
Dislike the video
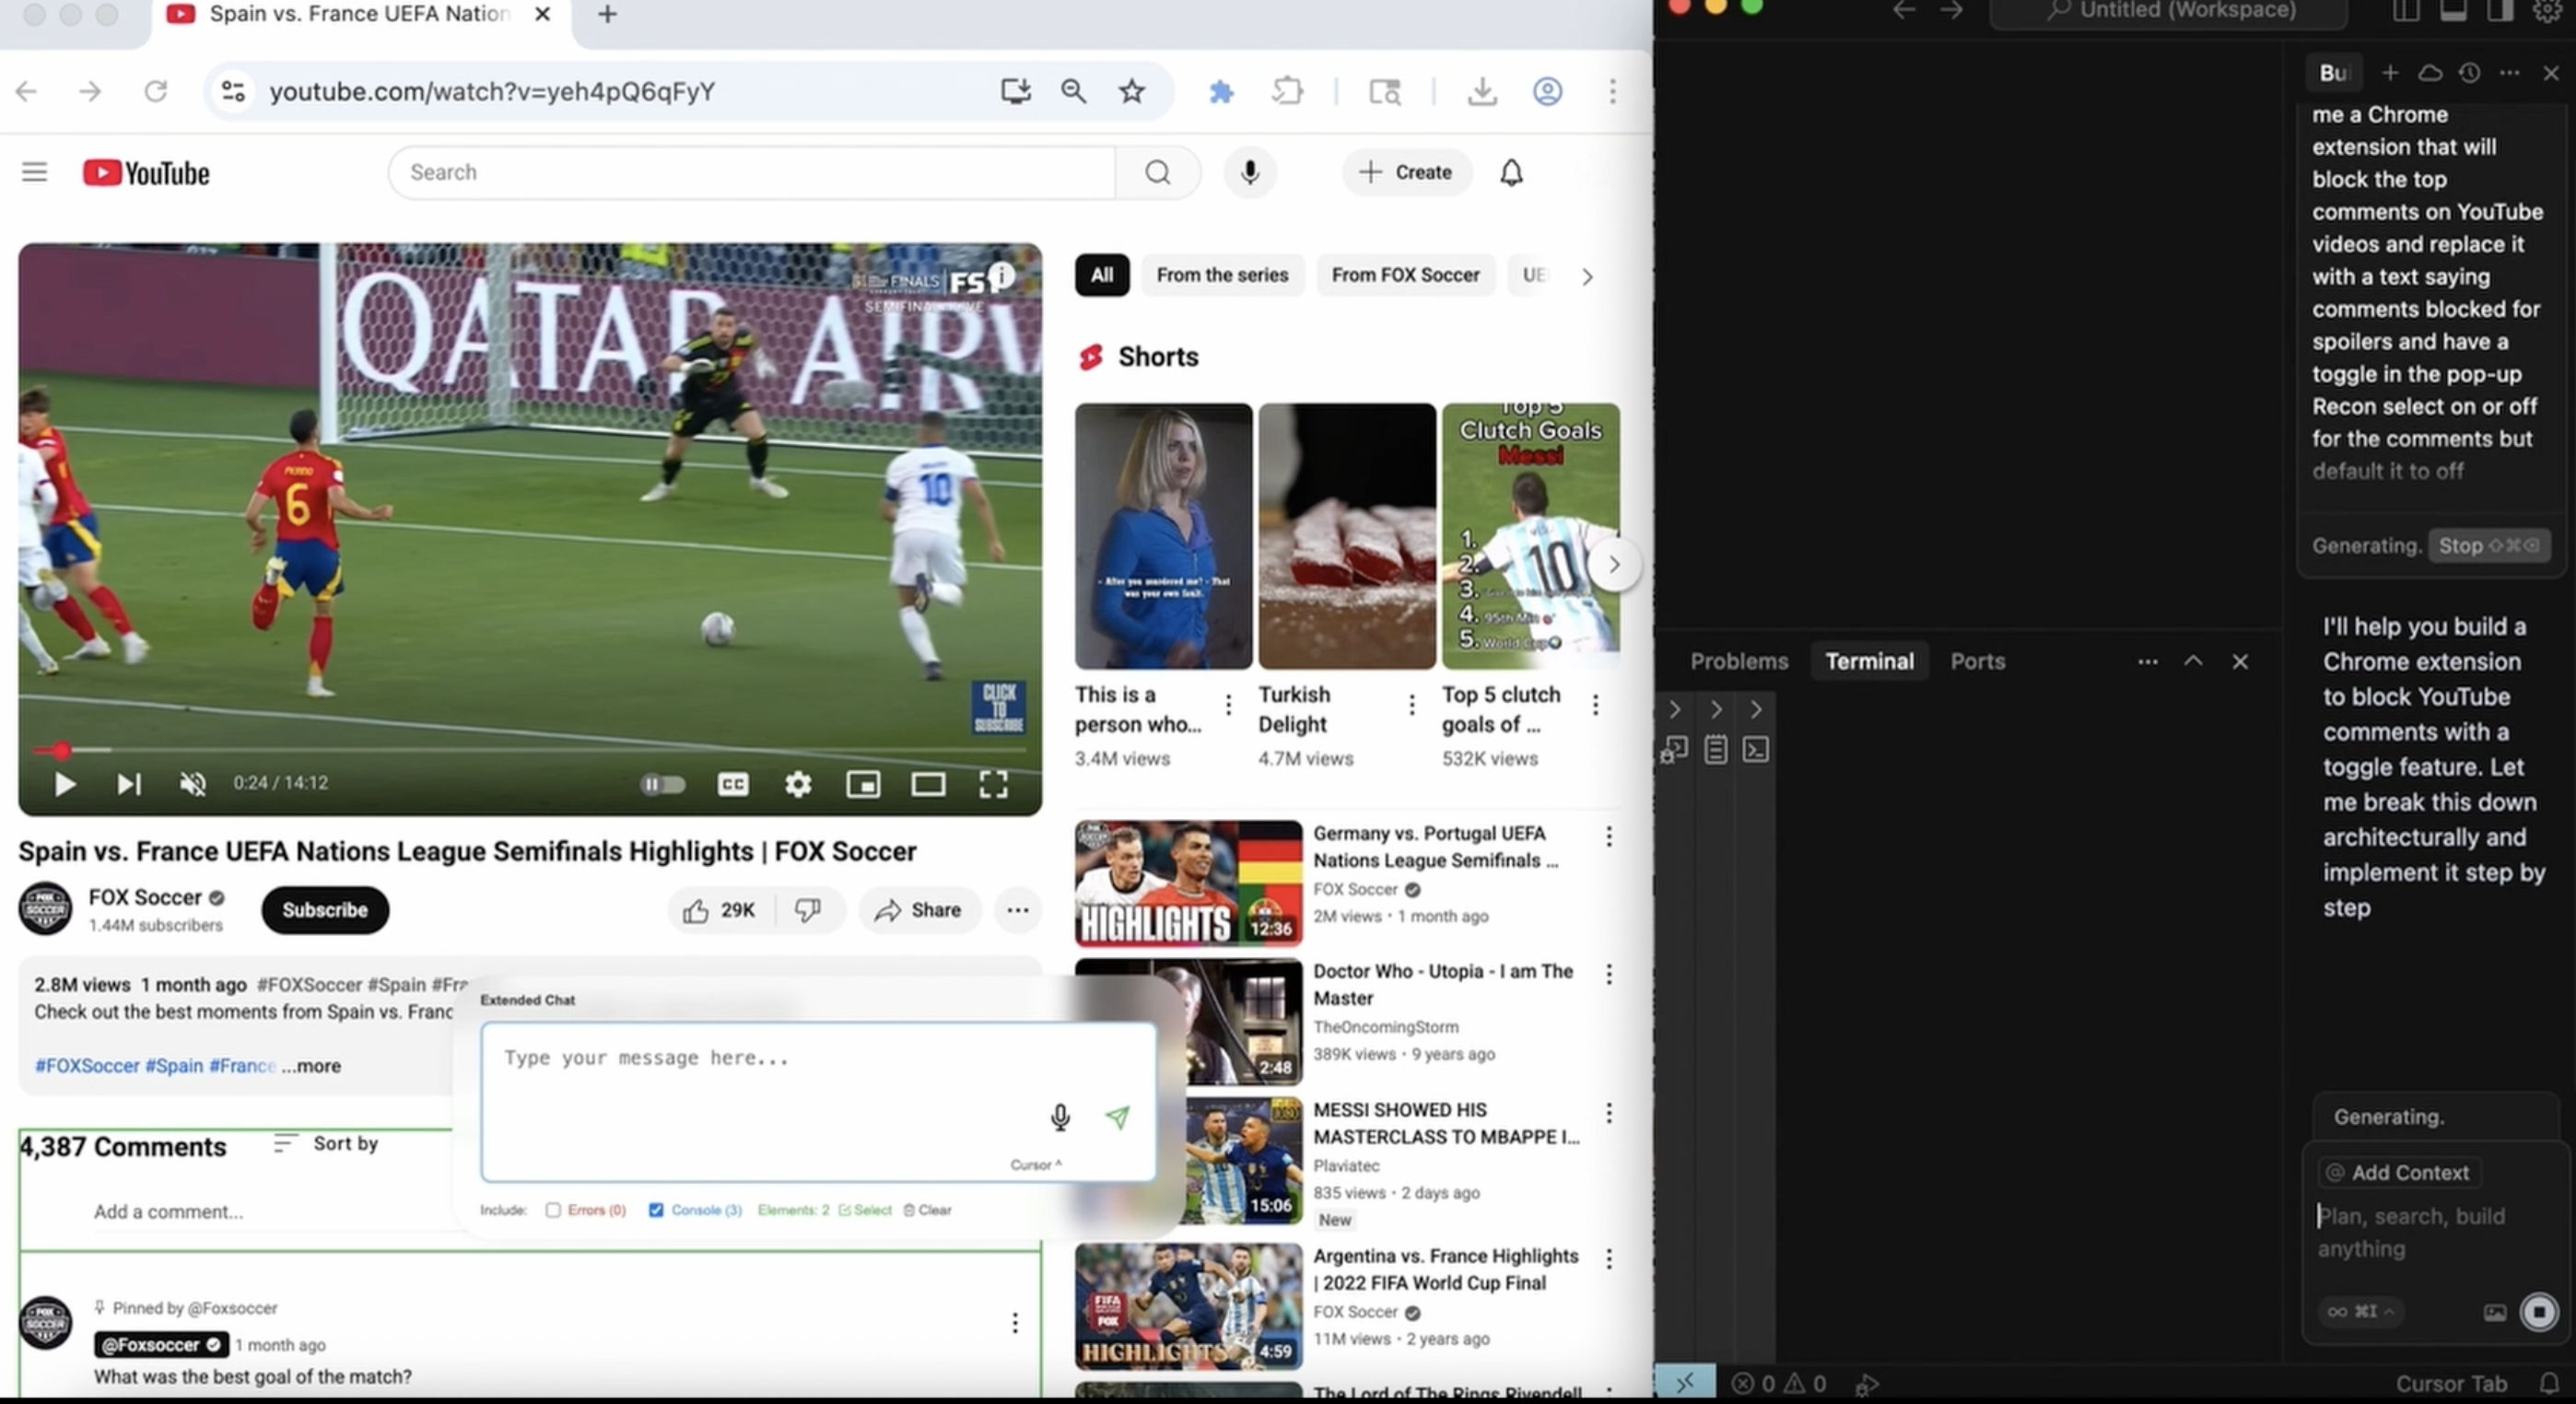[x=808, y=910]
